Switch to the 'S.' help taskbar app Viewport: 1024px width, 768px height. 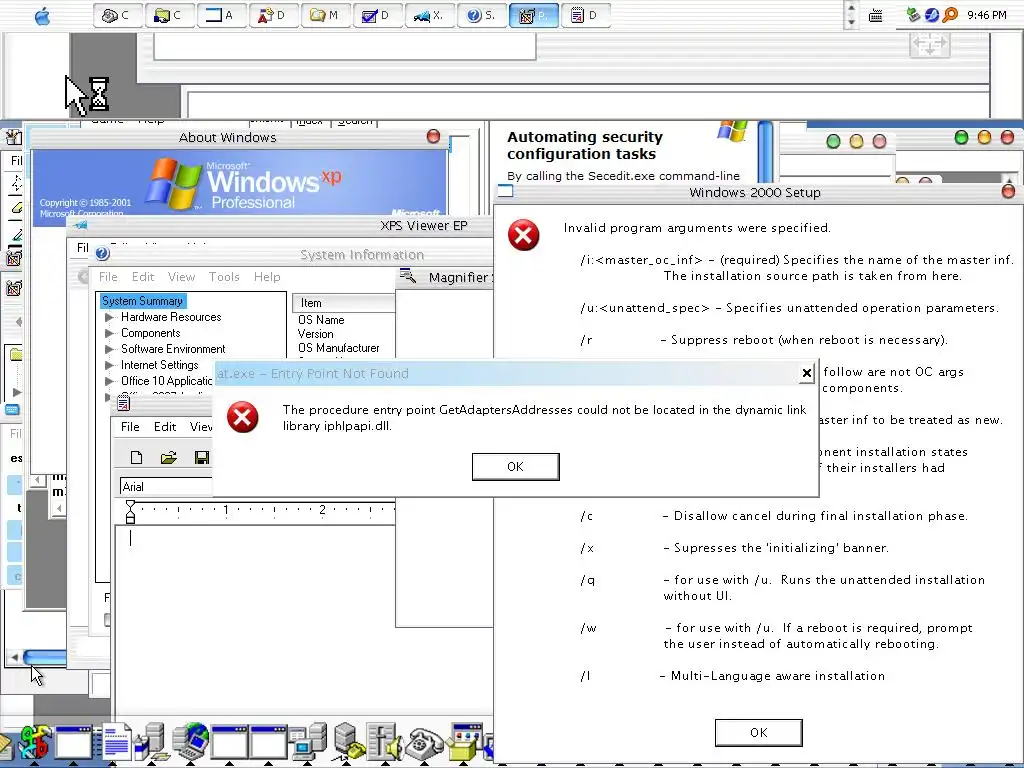pyautogui.click(x=482, y=15)
